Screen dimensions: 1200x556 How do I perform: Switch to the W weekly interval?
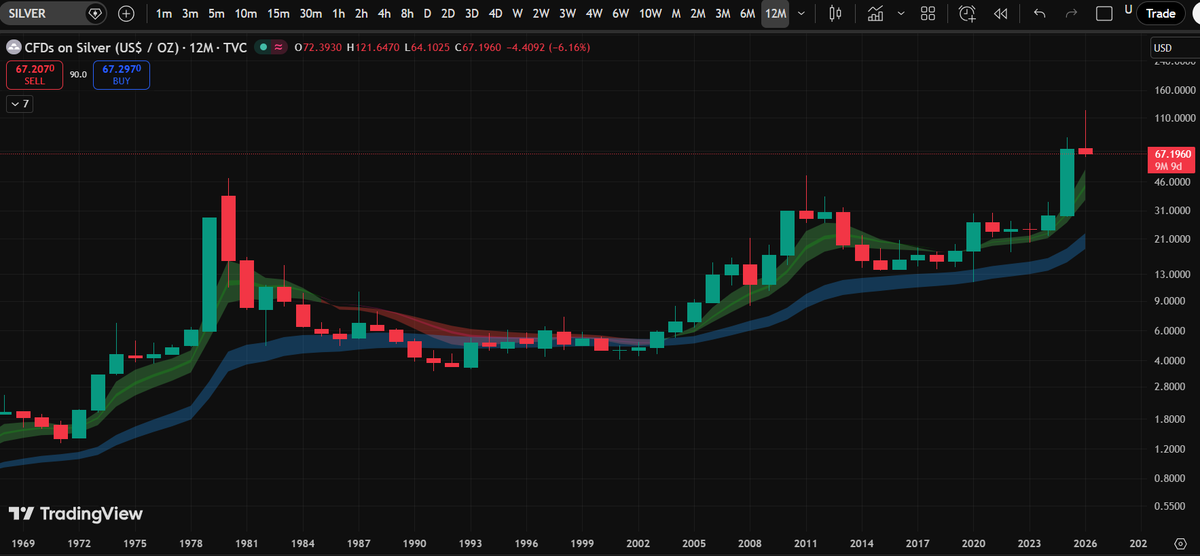(x=517, y=14)
